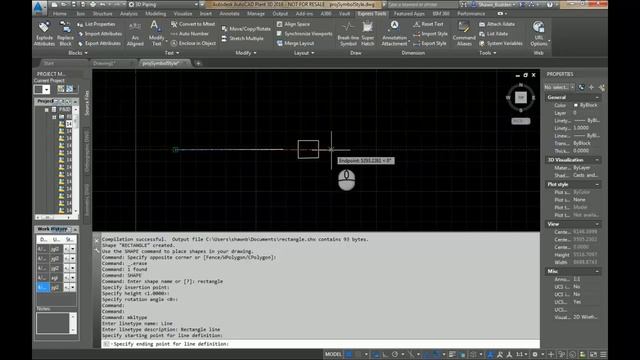Viewport: 640px width, 360px height.
Task: Toggle grid display in status bar
Action: click(349, 354)
